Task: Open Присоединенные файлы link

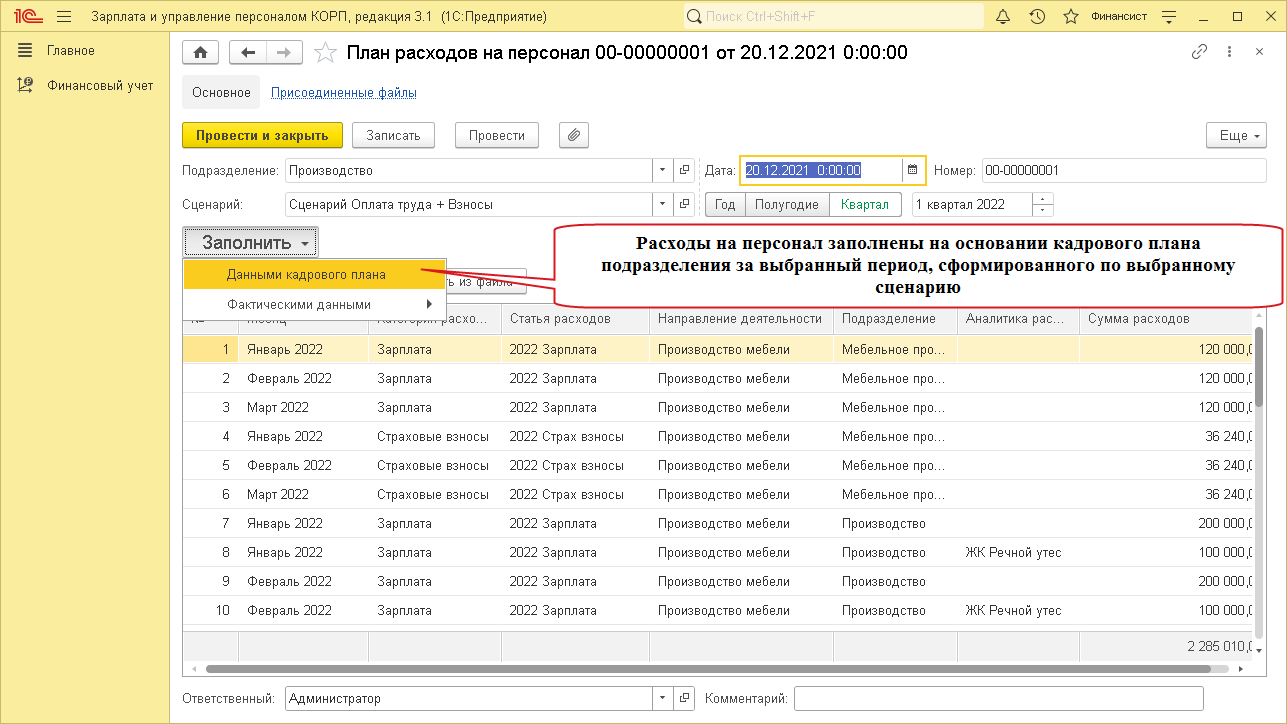Action: tap(344, 92)
